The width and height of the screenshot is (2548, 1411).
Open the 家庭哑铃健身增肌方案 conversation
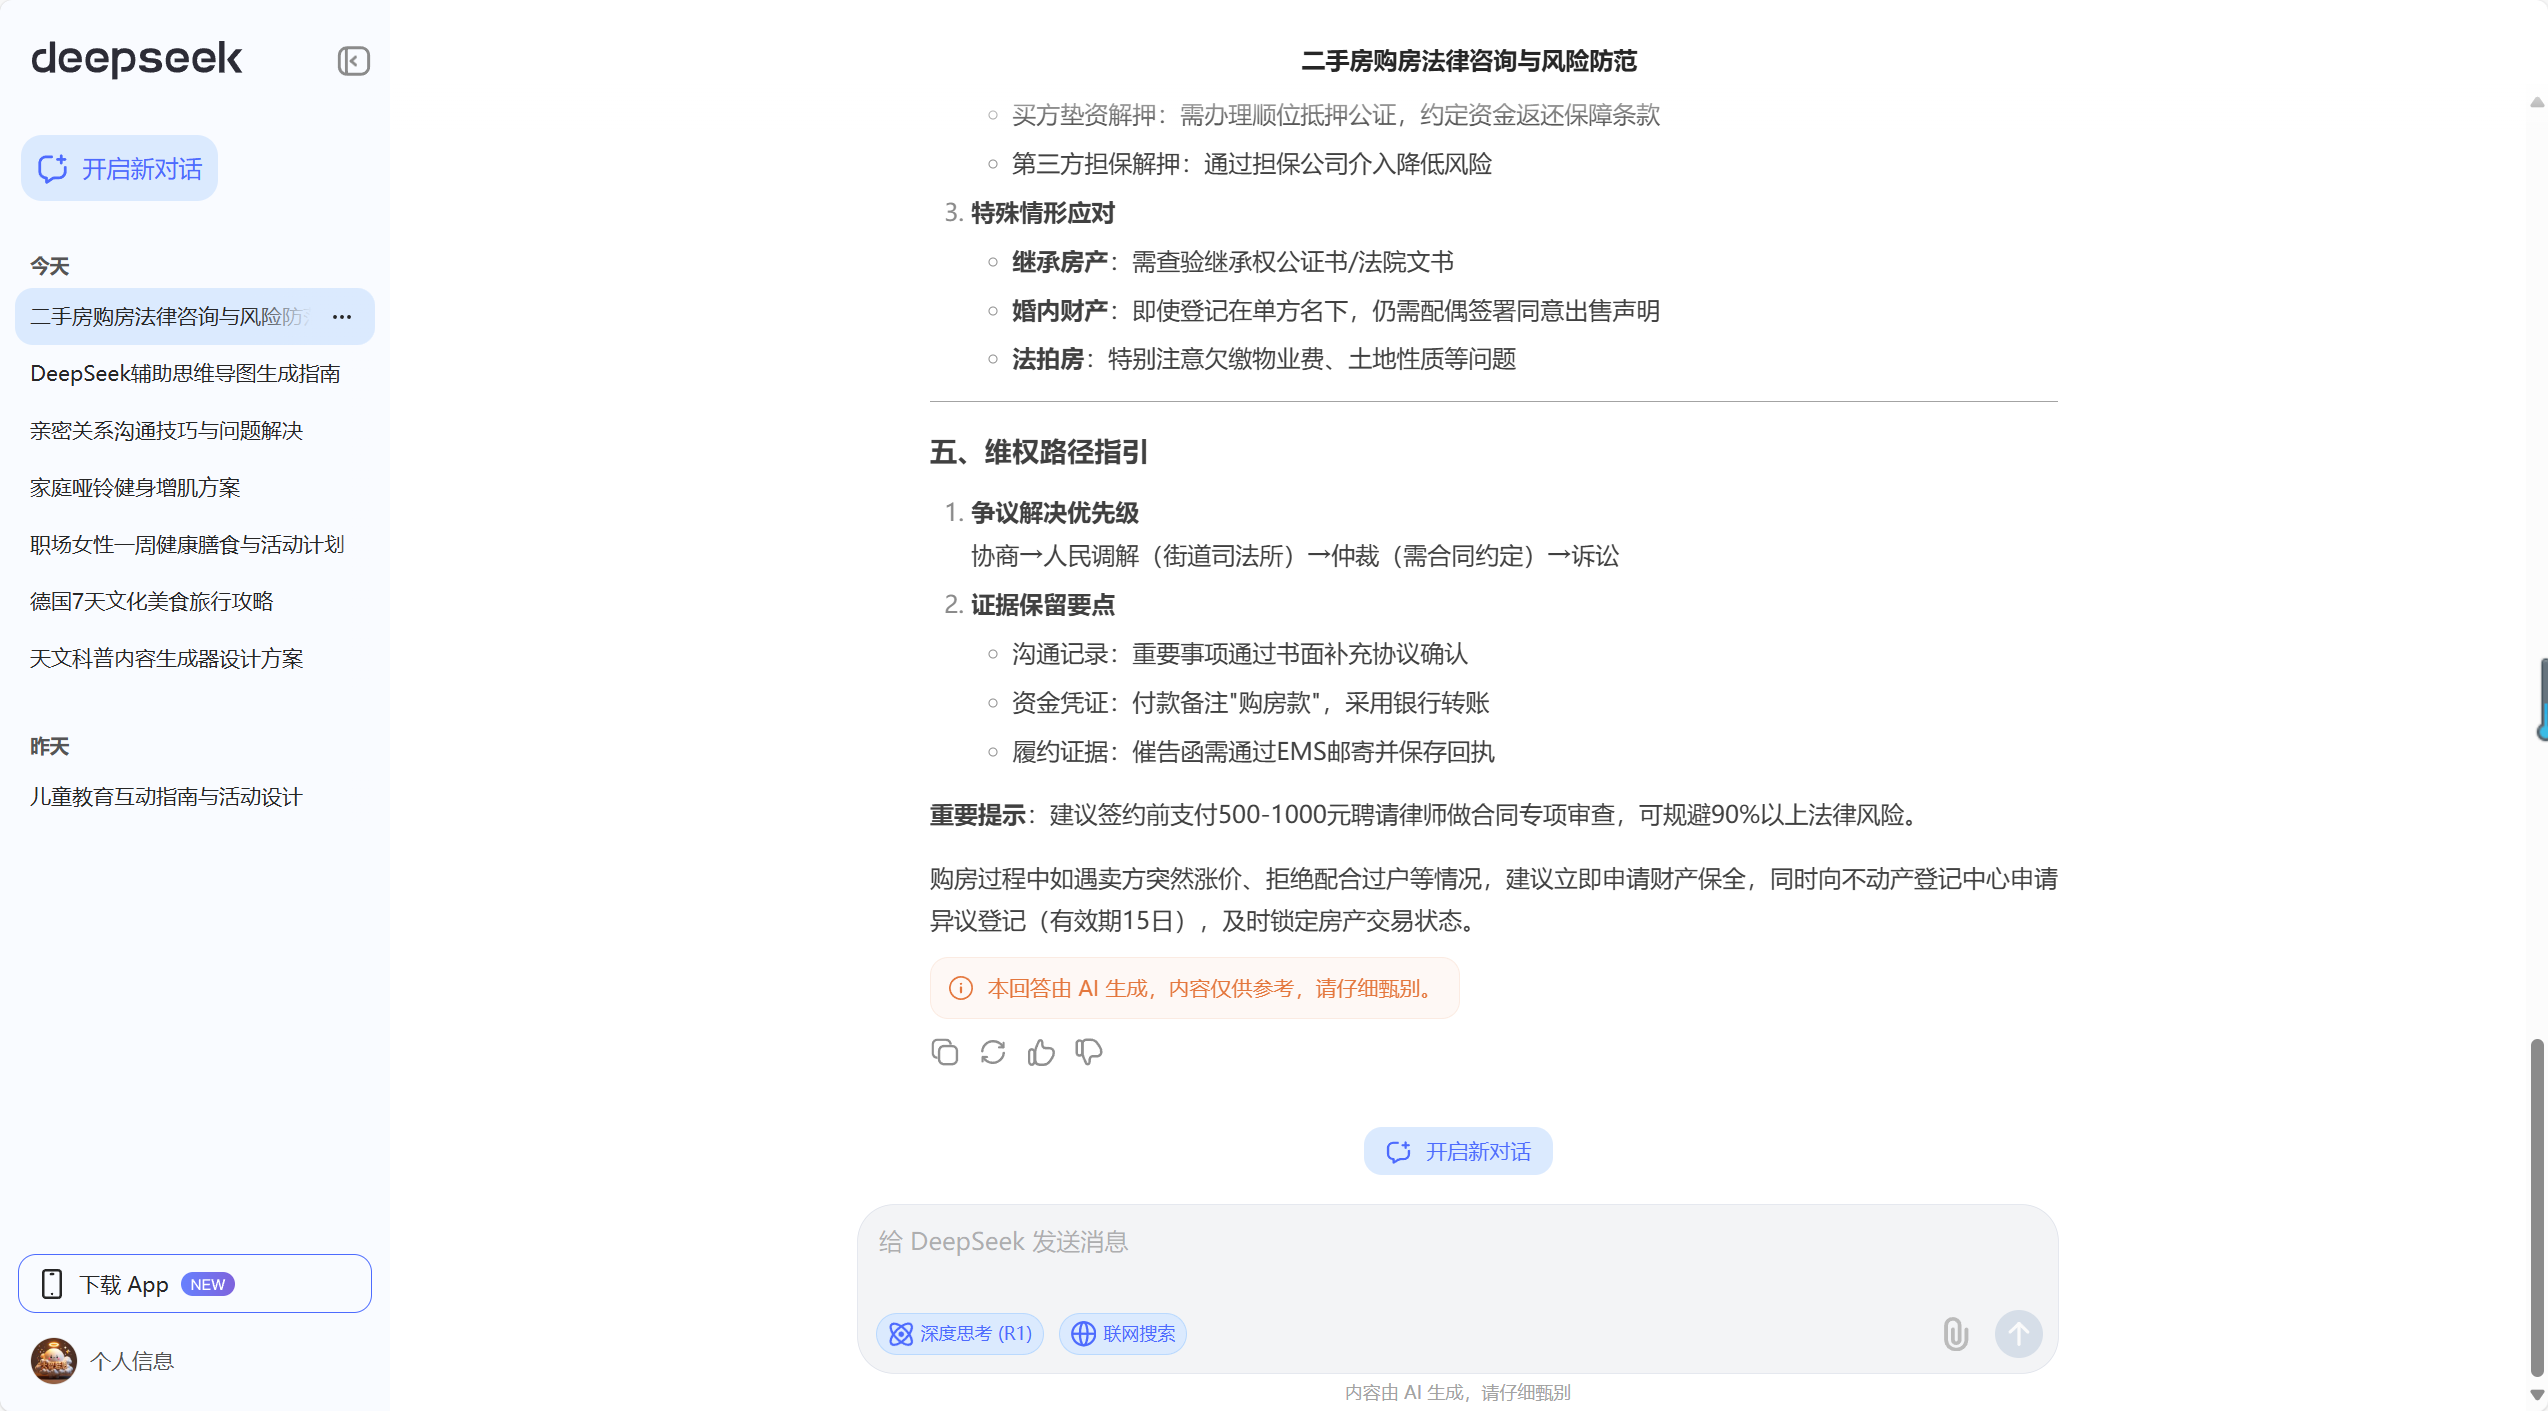135,488
